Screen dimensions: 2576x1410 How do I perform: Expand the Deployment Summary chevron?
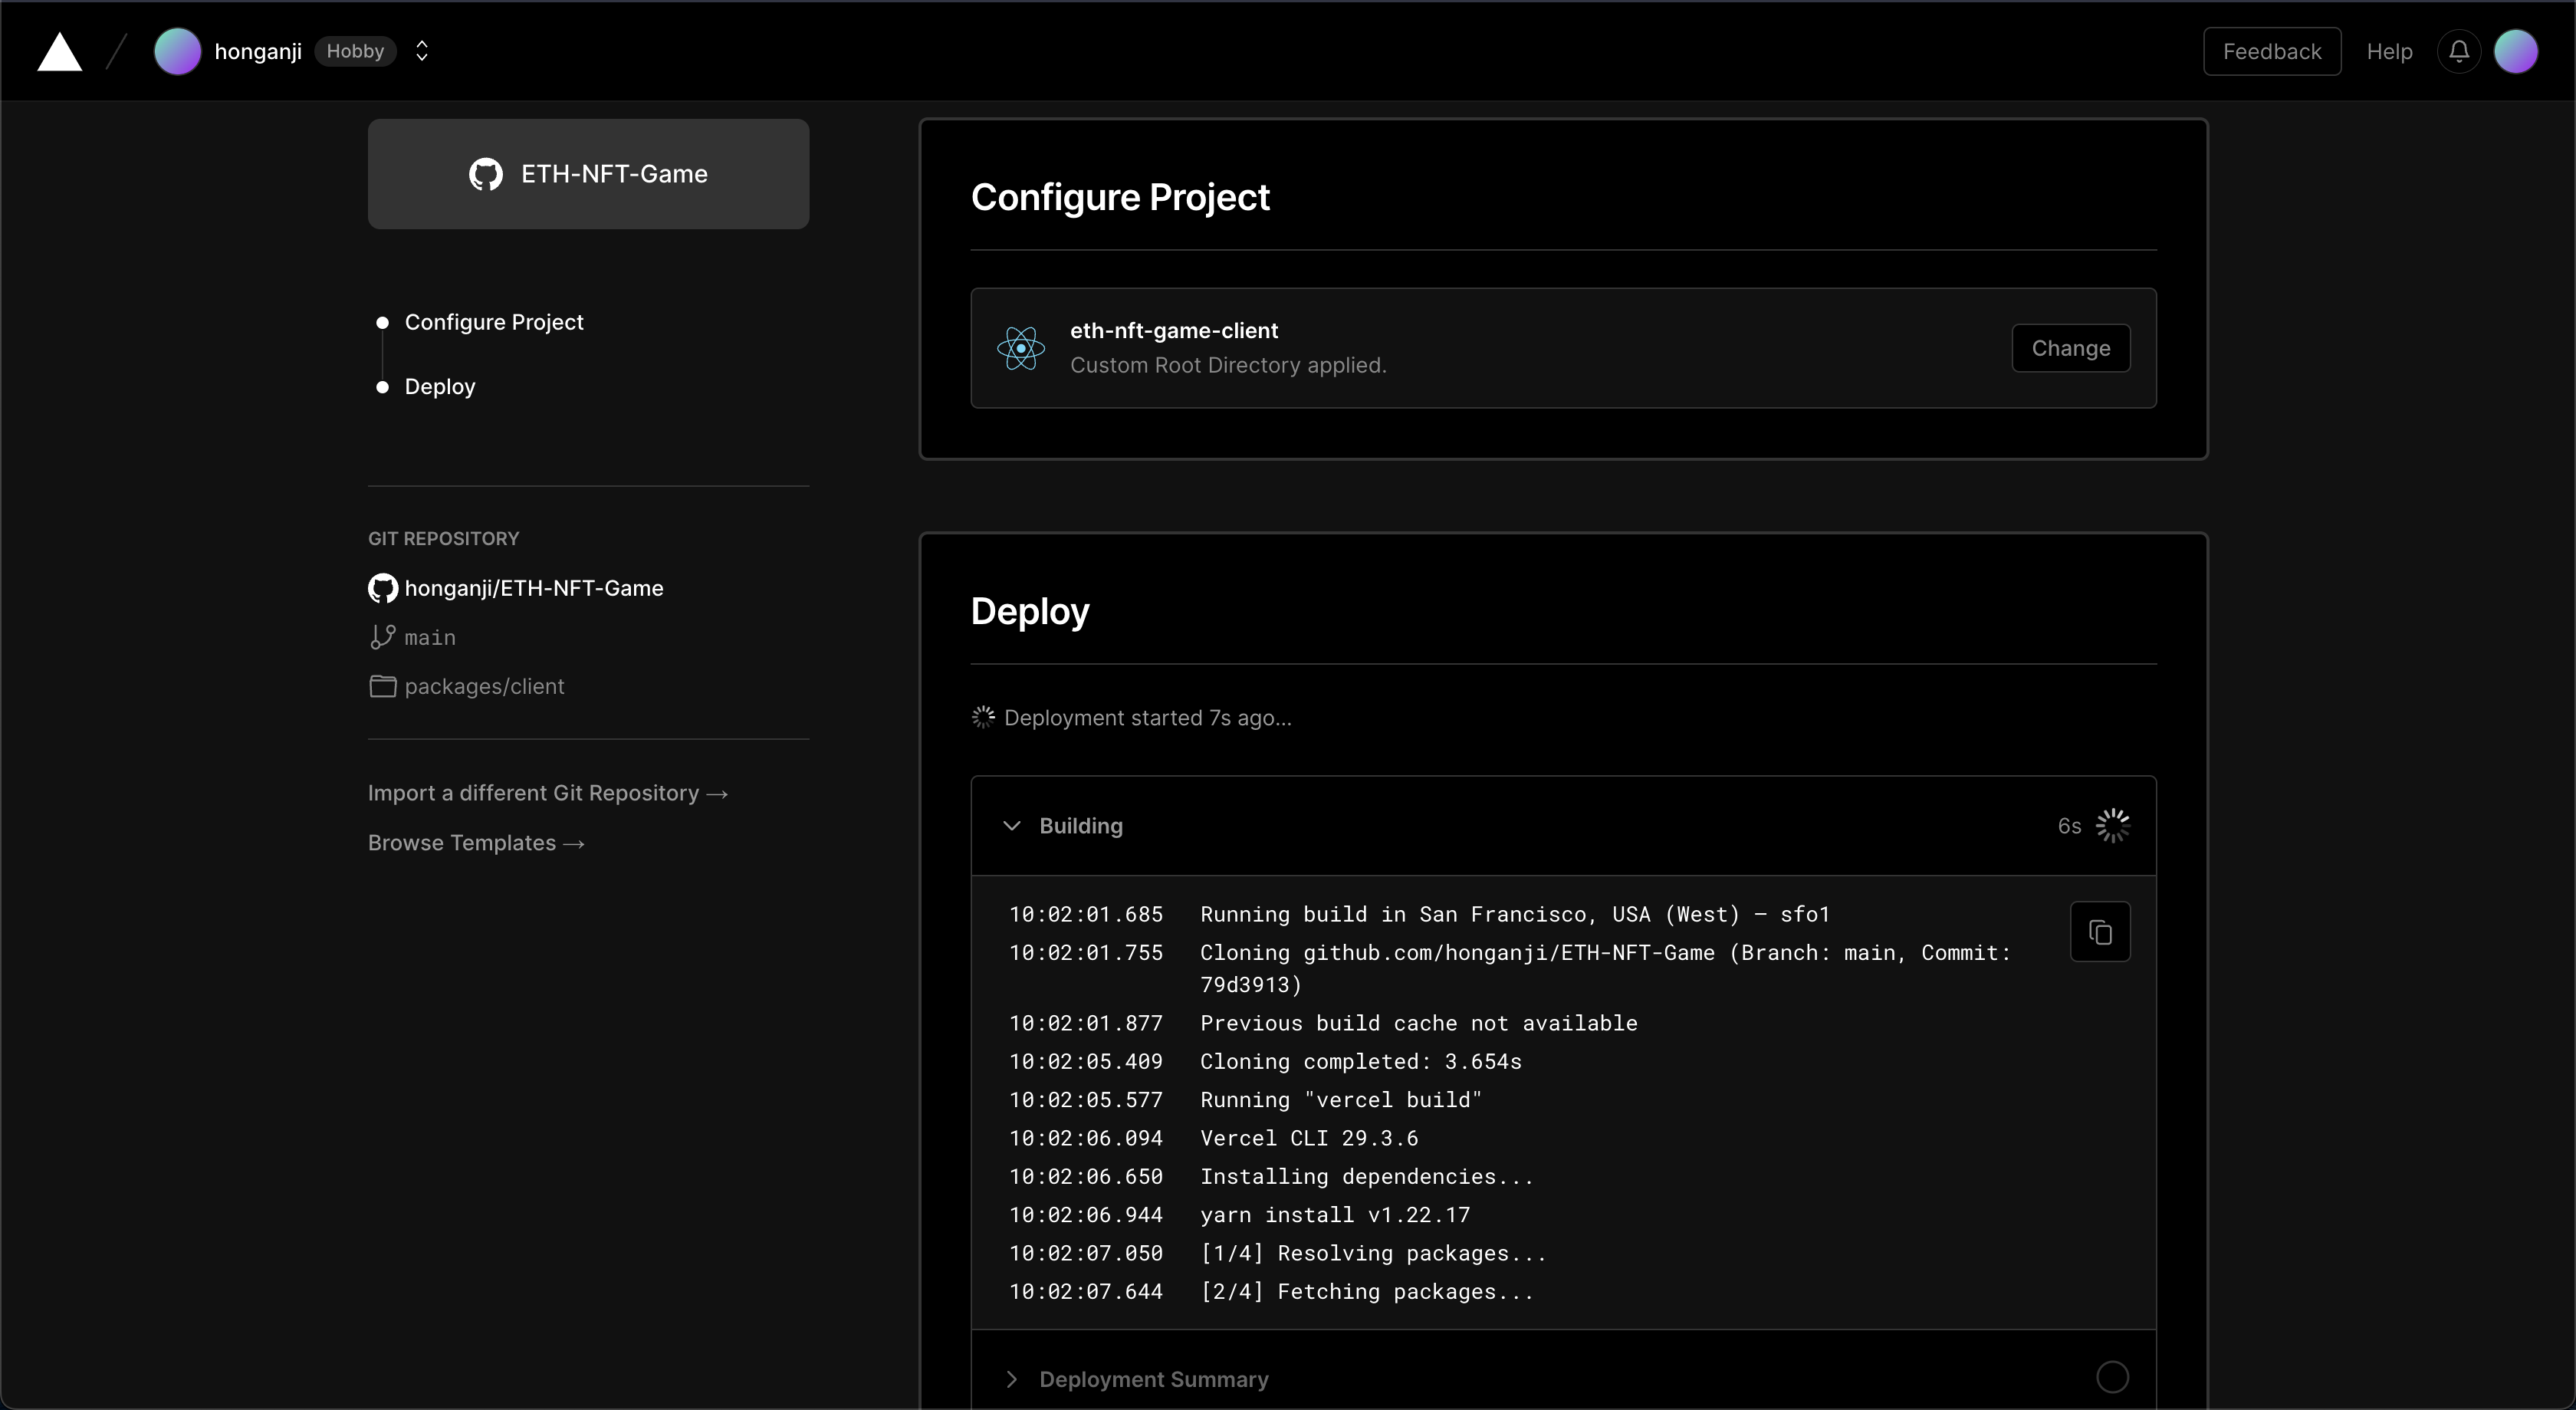click(x=1012, y=1379)
